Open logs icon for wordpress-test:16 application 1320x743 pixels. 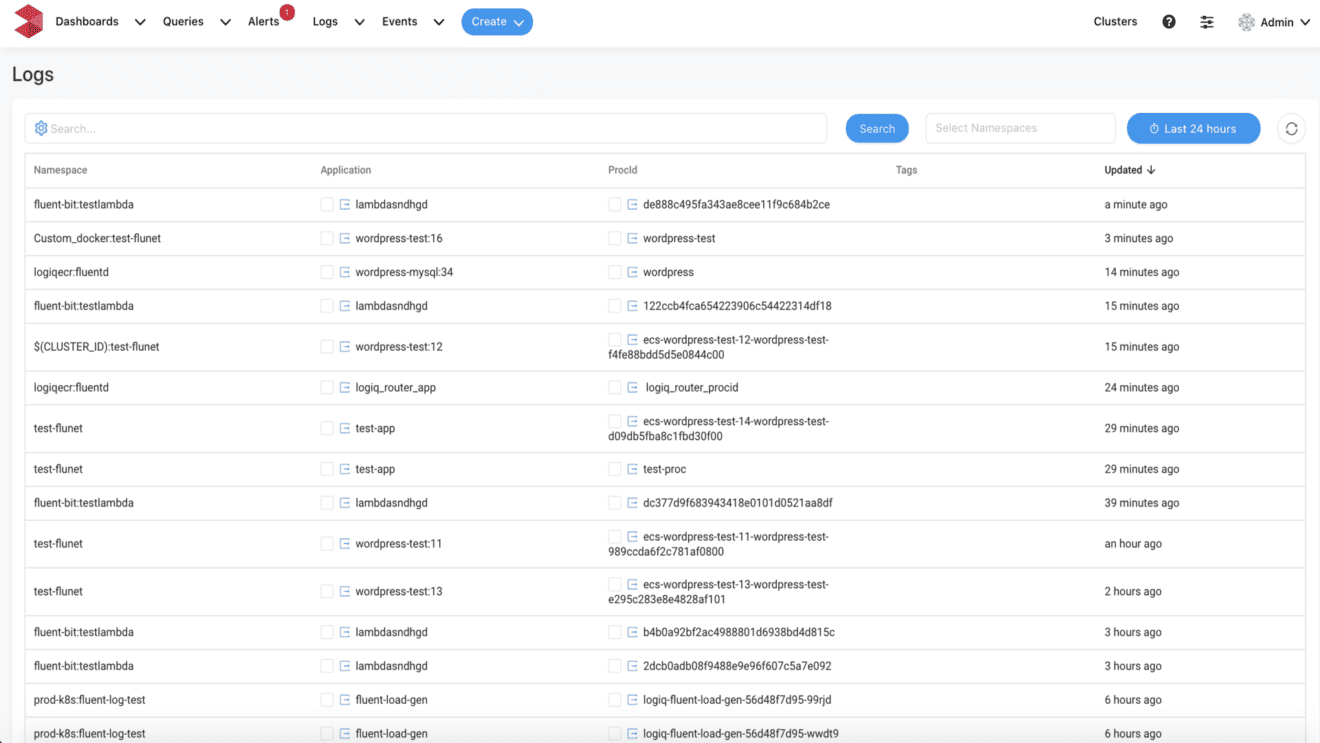coord(345,238)
